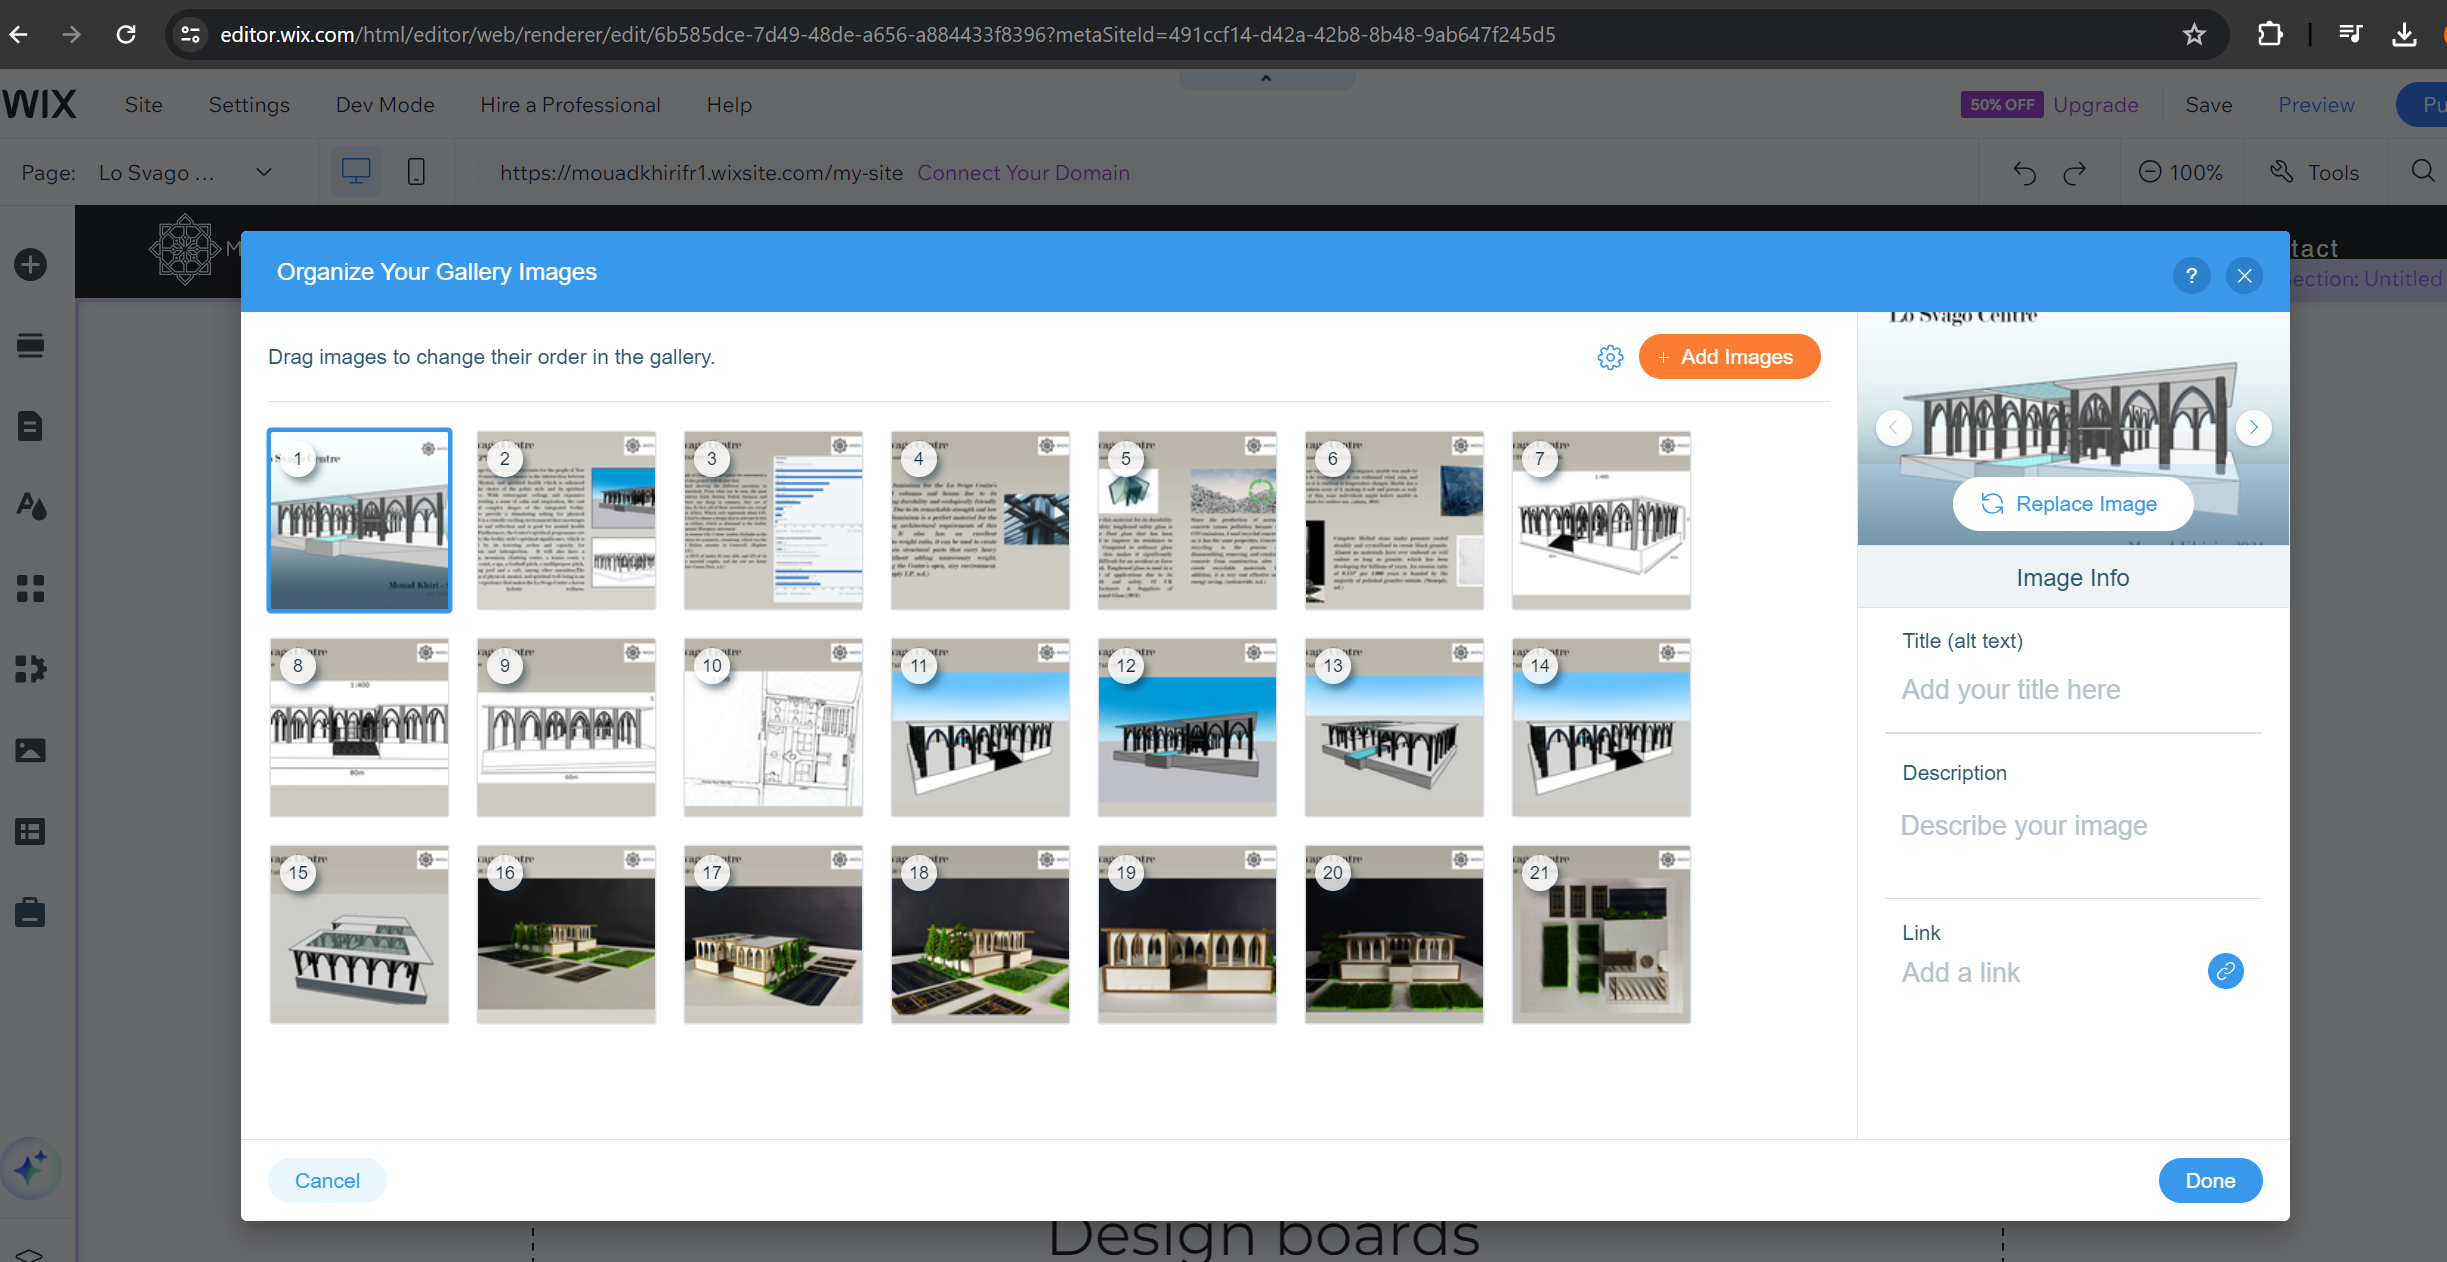
Task: Open the Wix AI assistant sparkle icon
Action: 30,1167
